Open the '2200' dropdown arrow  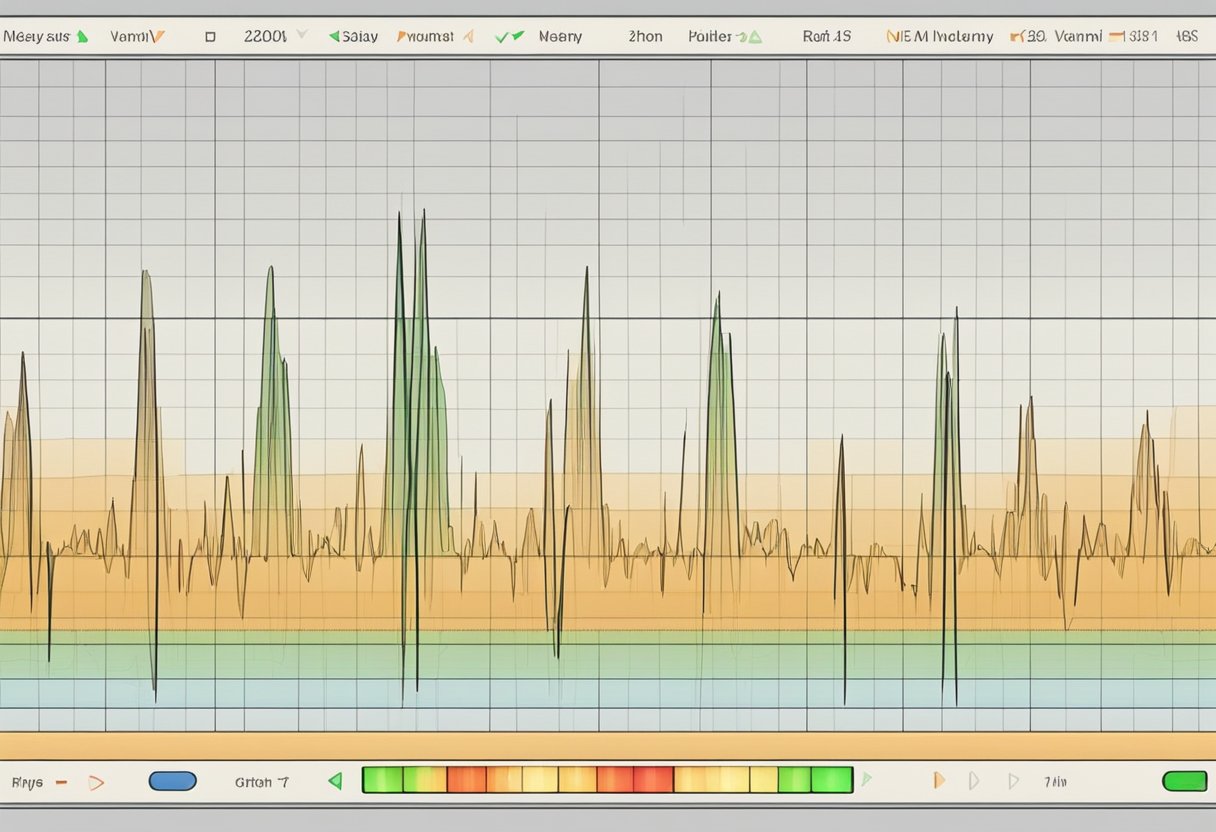(302, 36)
